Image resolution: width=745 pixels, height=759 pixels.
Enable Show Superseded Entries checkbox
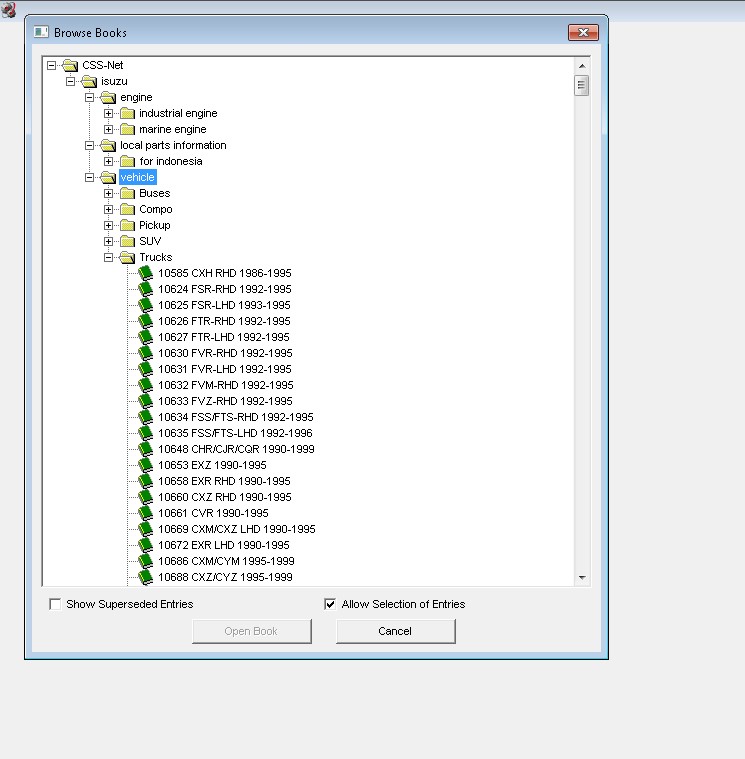[55, 604]
